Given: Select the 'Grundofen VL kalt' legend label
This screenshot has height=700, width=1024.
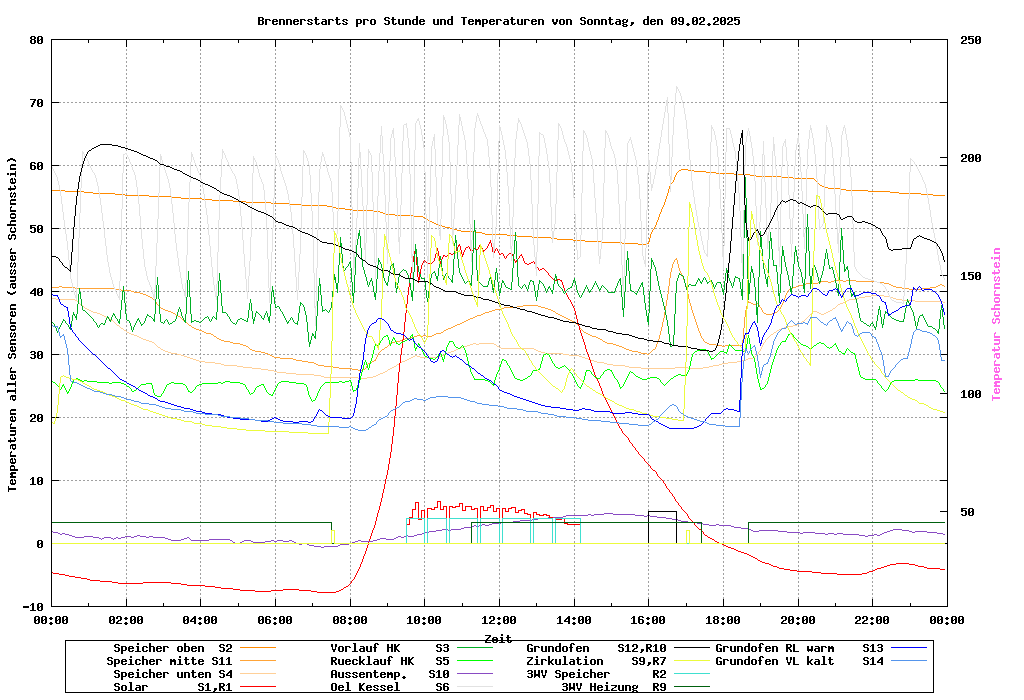Looking at the screenshot, I should 775,661.
